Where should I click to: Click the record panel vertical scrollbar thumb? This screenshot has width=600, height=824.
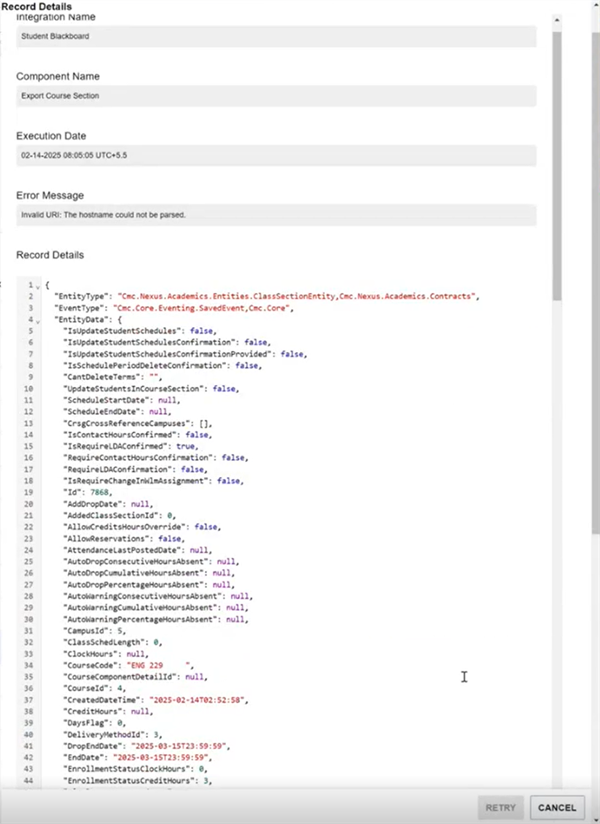[557, 166]
